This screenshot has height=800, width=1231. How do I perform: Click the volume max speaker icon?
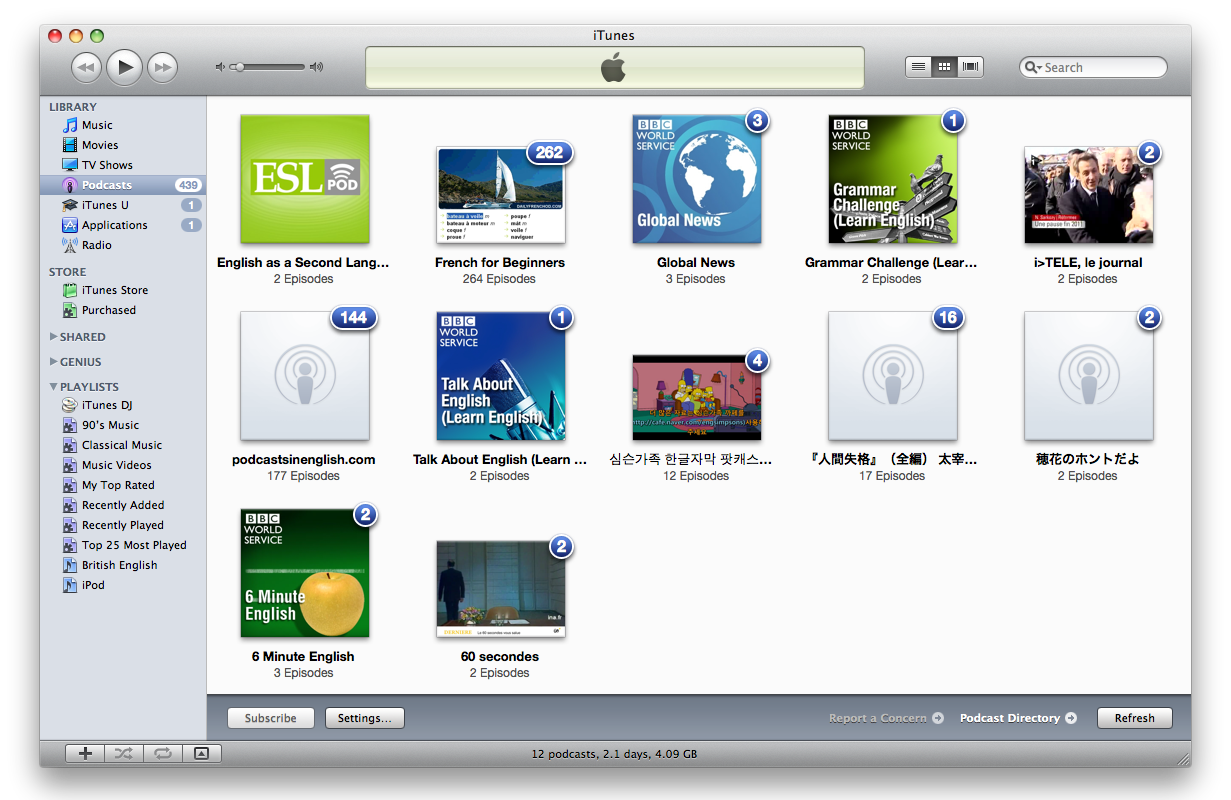[x=317, y=67]
